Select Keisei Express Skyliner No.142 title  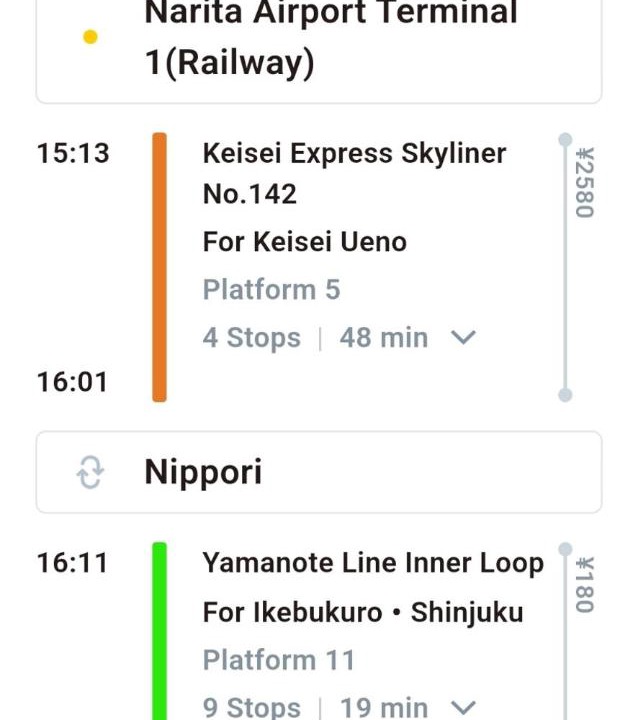tap(354, 173)
